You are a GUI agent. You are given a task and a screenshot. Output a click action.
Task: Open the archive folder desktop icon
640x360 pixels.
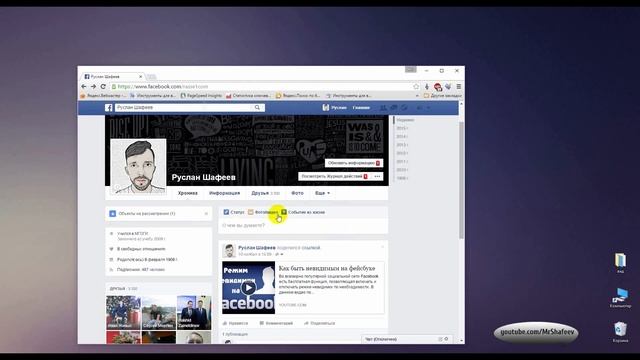pos(620,263)
